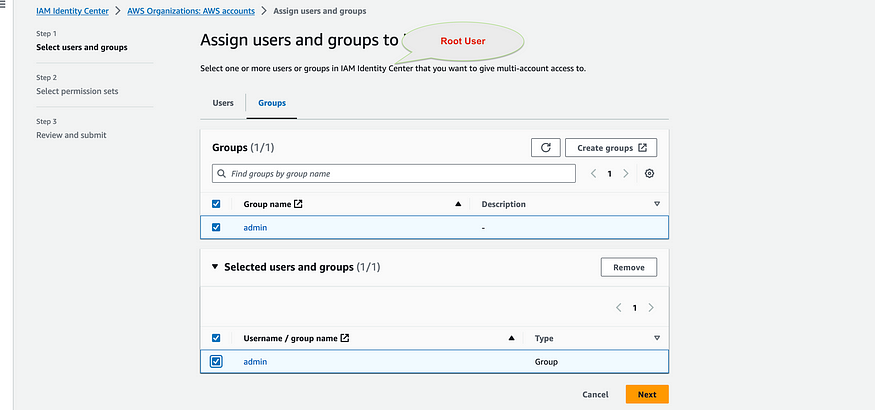Open groups table preferences gear icon
875x410 pixels.
point(649,173)
